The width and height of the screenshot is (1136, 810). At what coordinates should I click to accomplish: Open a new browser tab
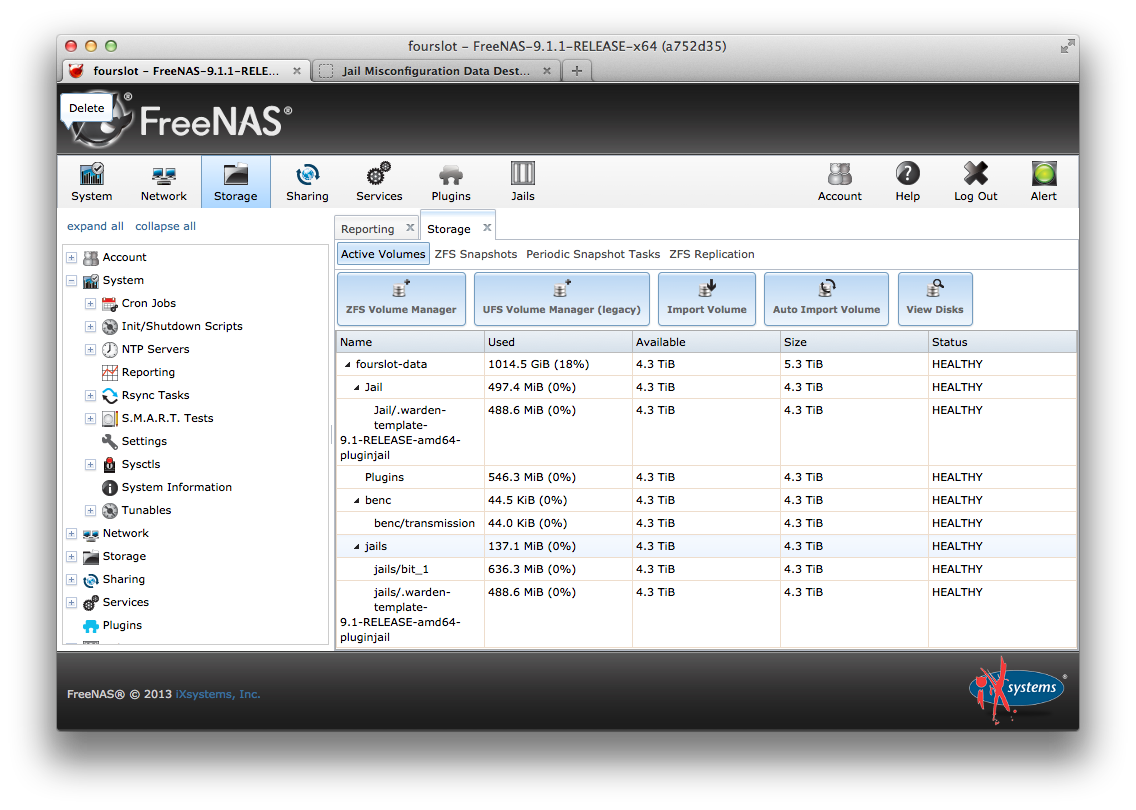[577, 71]
